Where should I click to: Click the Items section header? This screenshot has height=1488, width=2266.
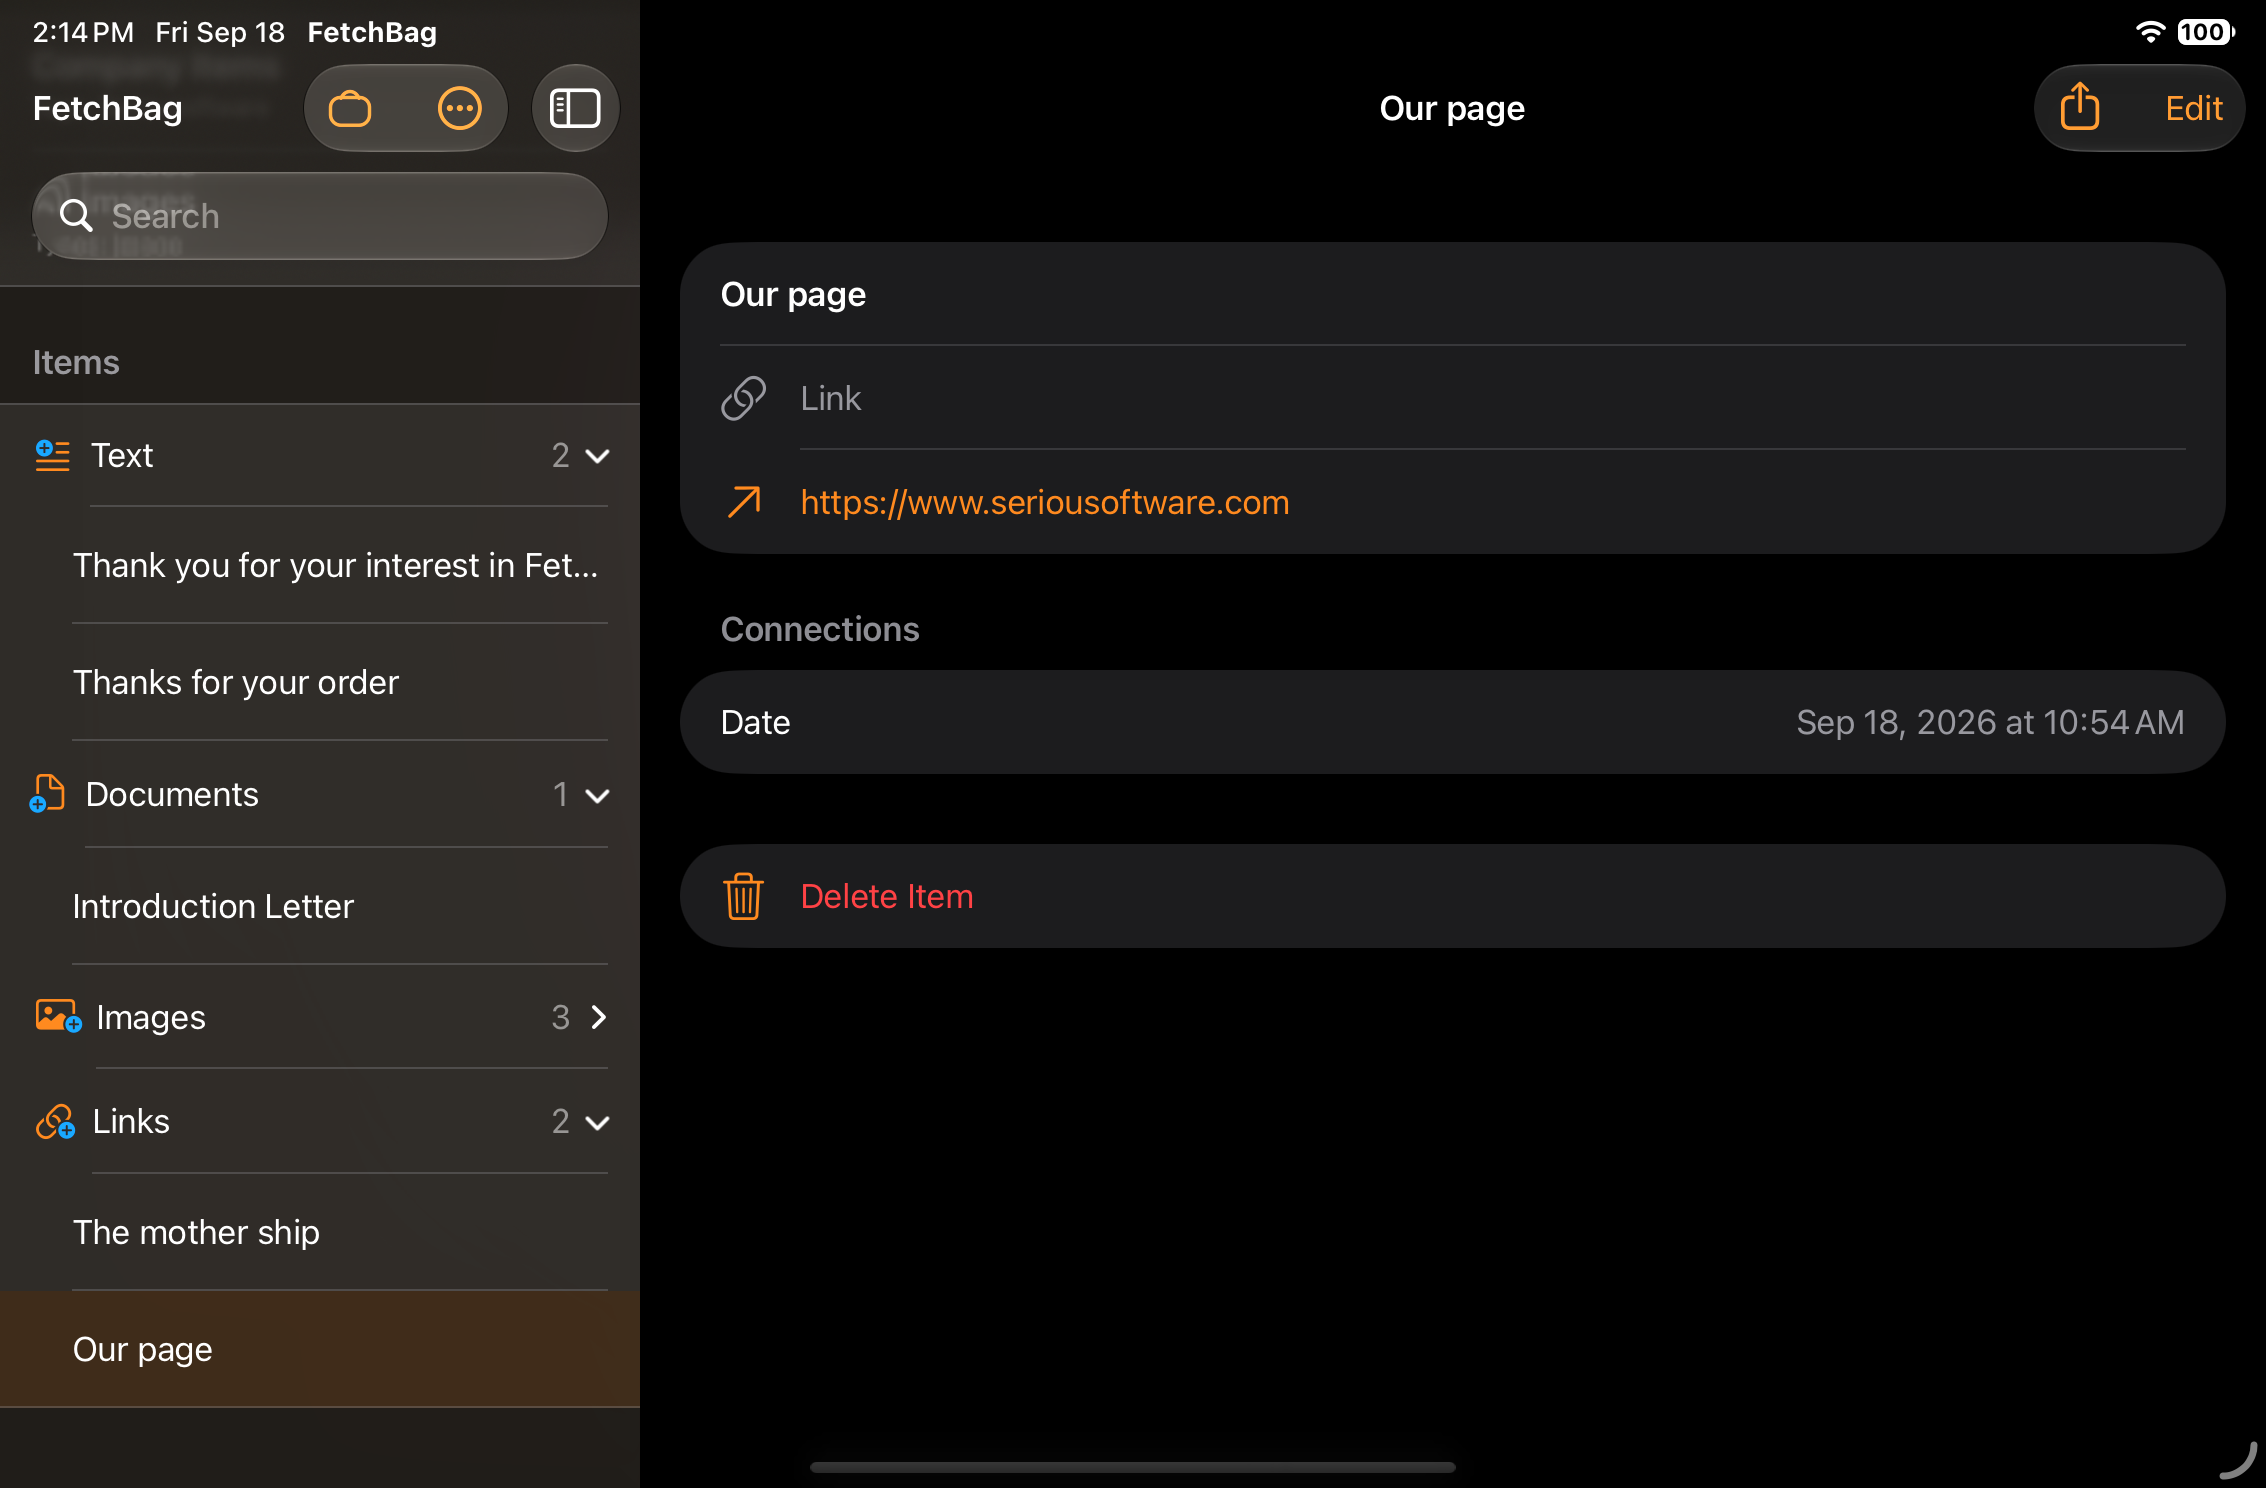(76, 362)
